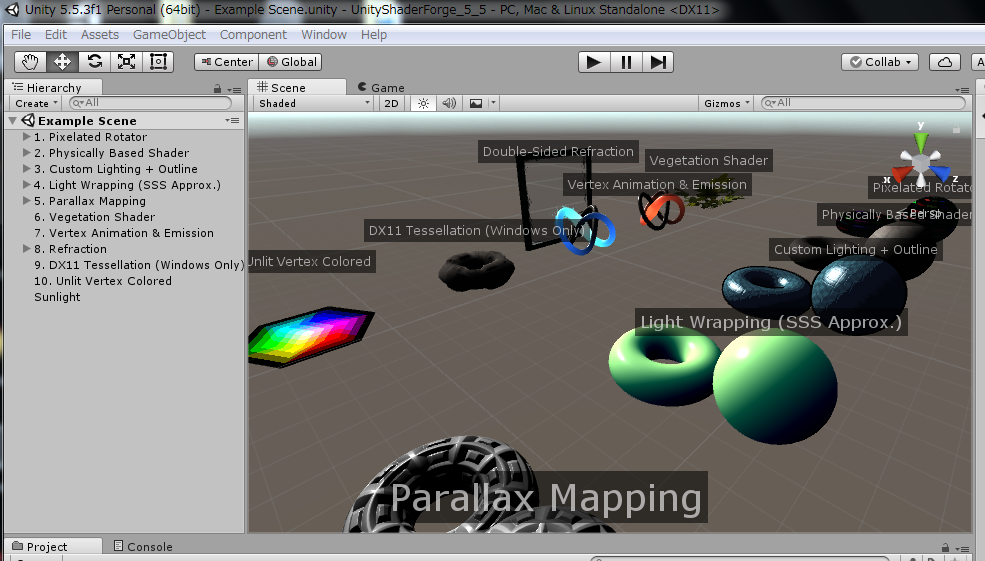Screen dimensions: 985x561
Task: Switch to the Game tab
Action: pyautogui.click(x=381, y=87)
